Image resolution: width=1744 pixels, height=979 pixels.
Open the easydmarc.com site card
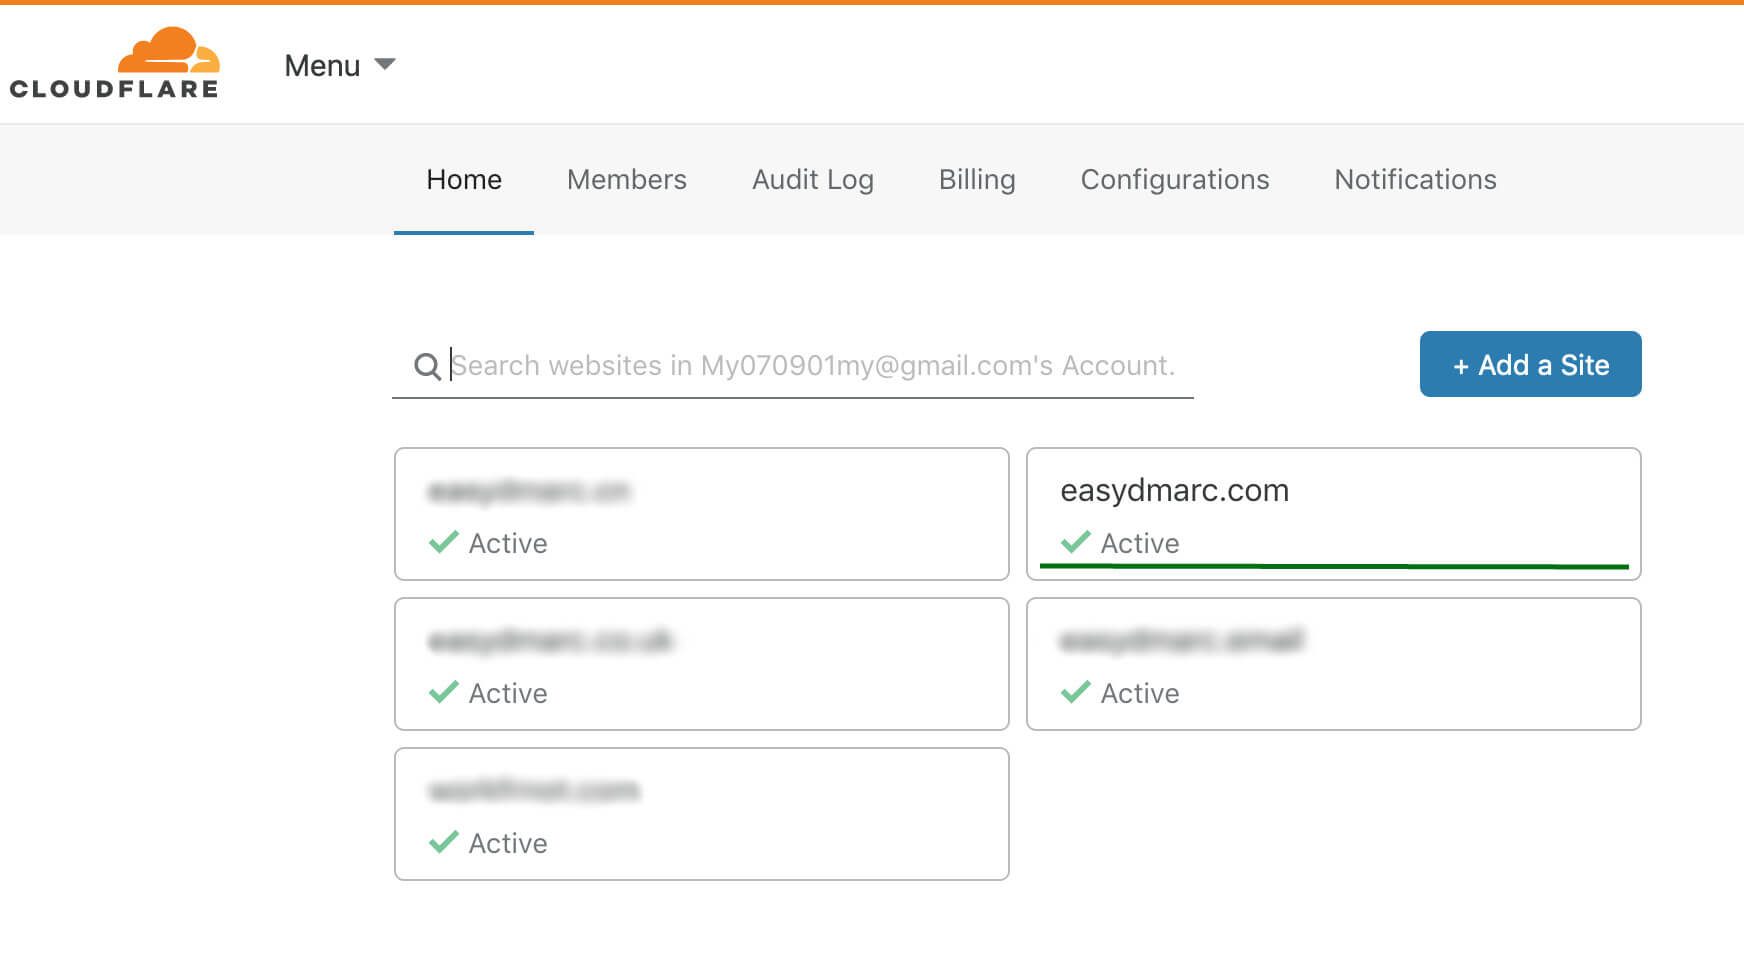[x=1333, y=513]
